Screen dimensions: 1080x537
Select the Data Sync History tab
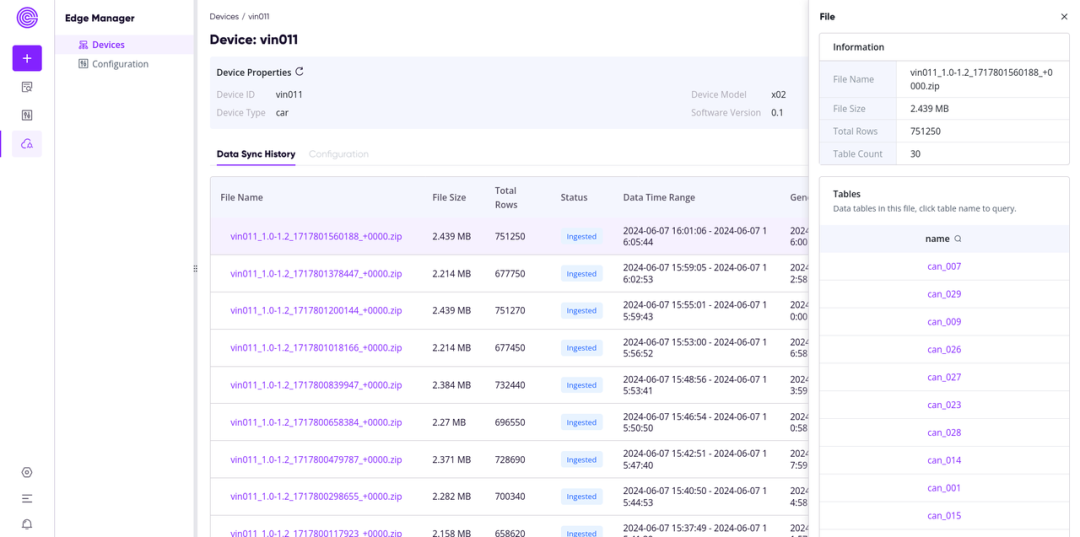tap(256, 154)
